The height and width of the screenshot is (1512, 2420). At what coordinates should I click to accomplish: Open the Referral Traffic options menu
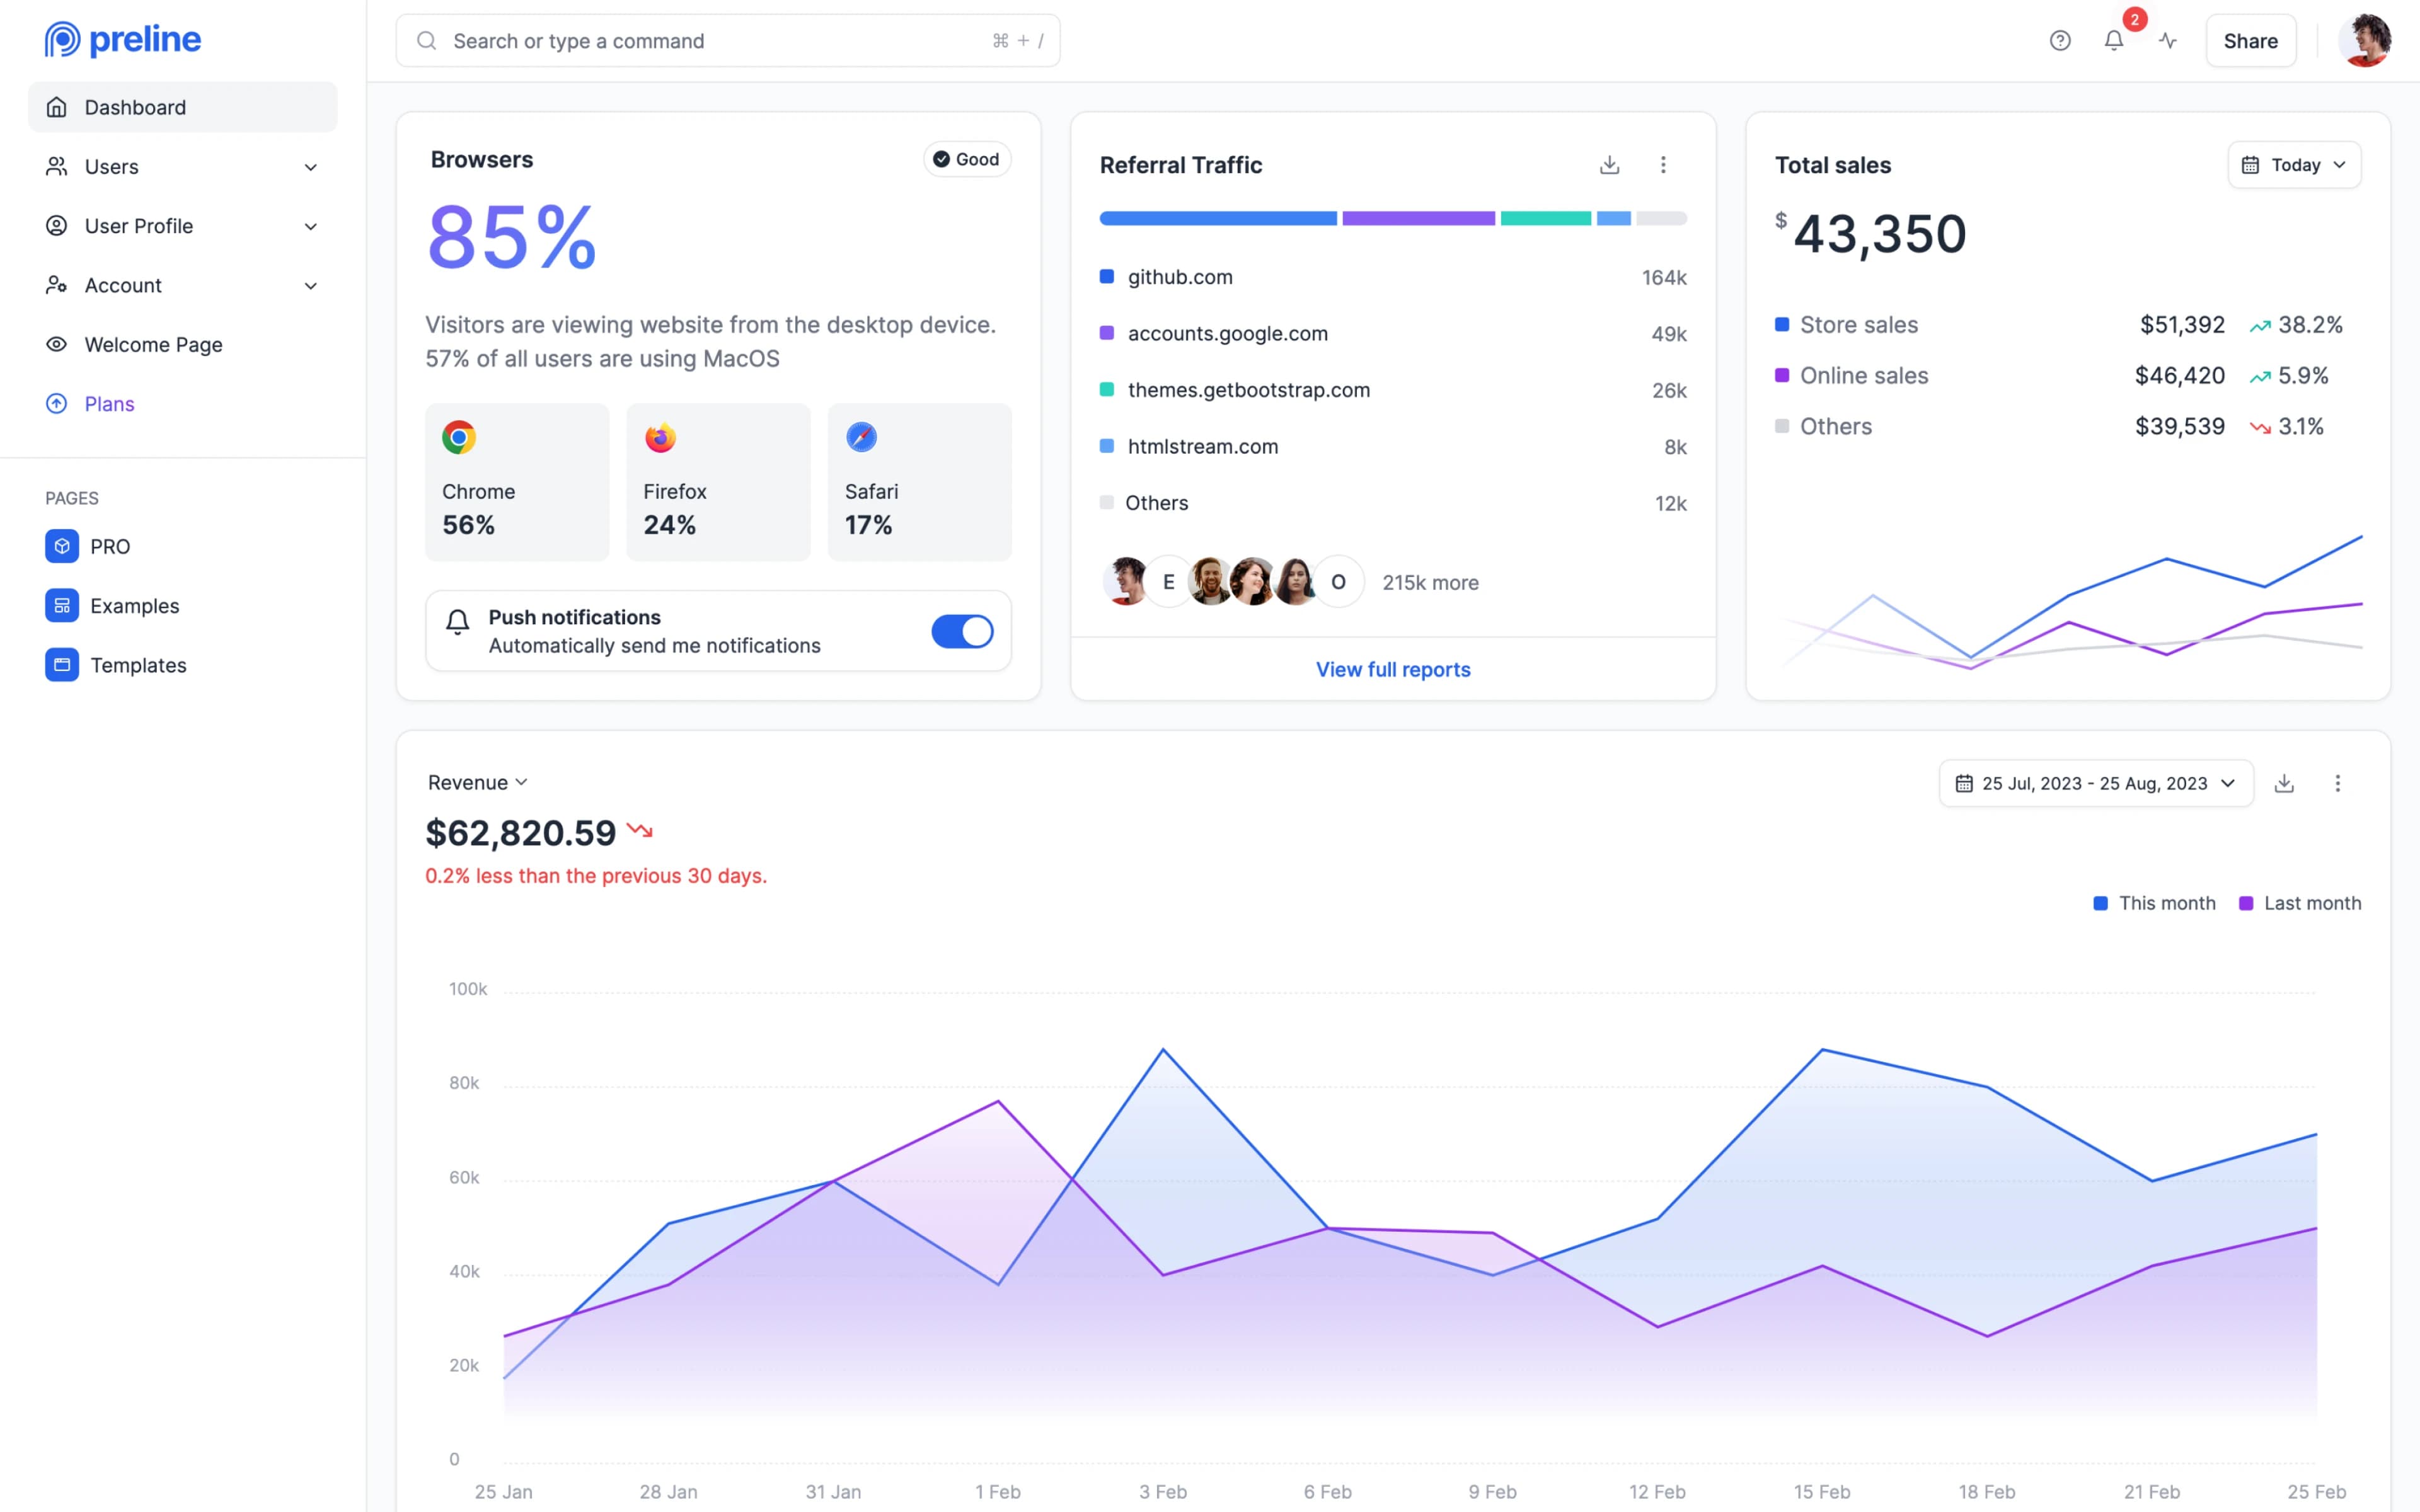[x=1663, y=164]
